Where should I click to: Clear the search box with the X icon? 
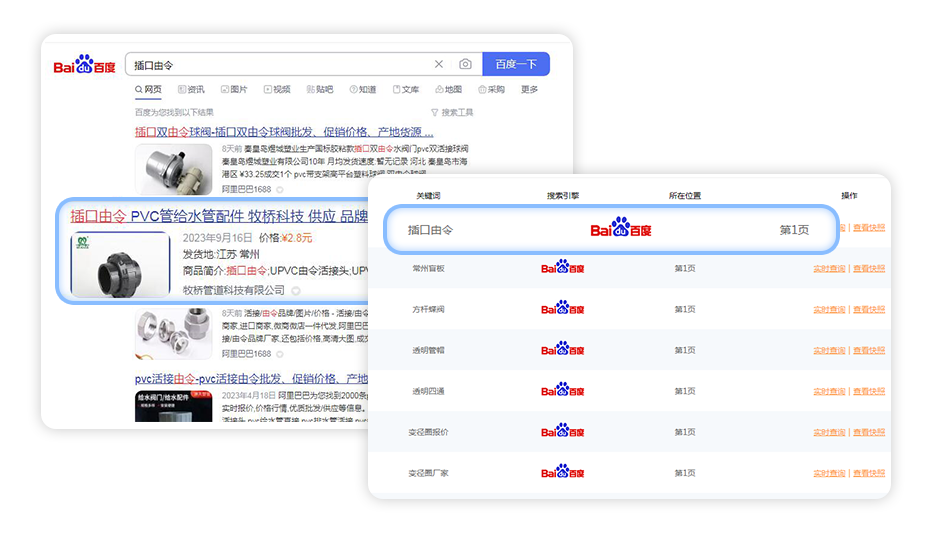coord(439,64)
